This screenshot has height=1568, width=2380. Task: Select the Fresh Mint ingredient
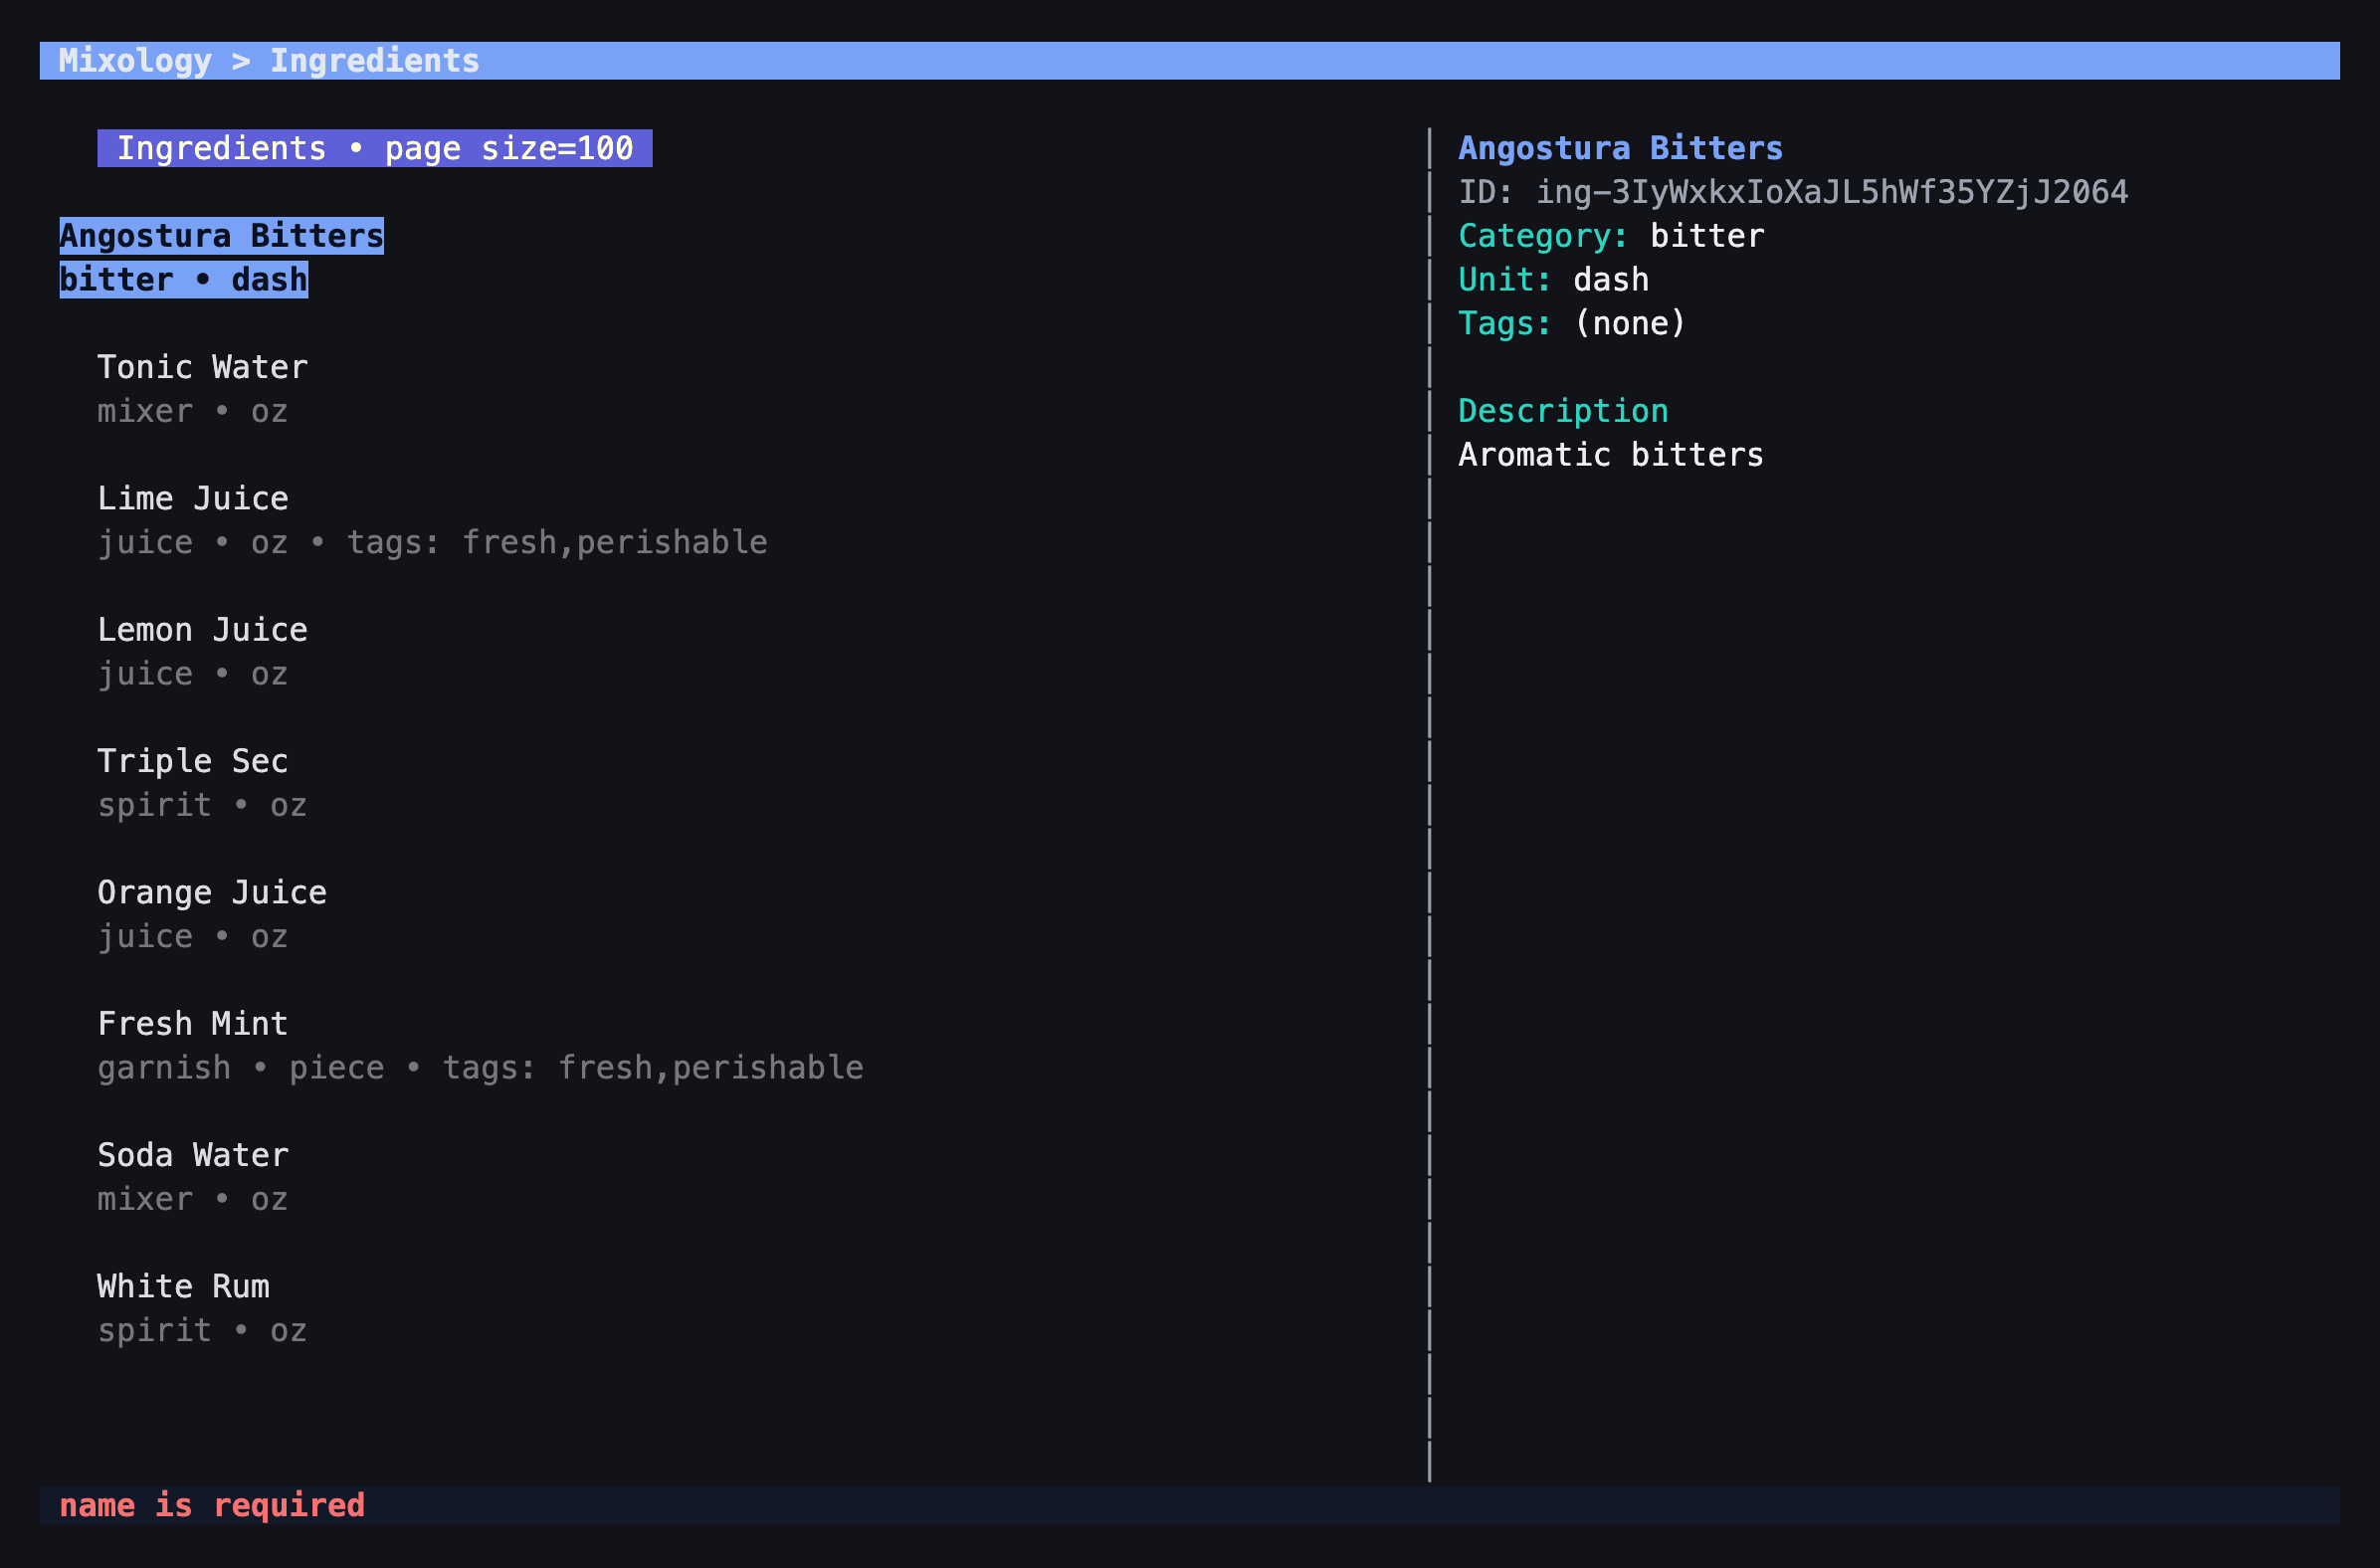[x=480, y=1045]
